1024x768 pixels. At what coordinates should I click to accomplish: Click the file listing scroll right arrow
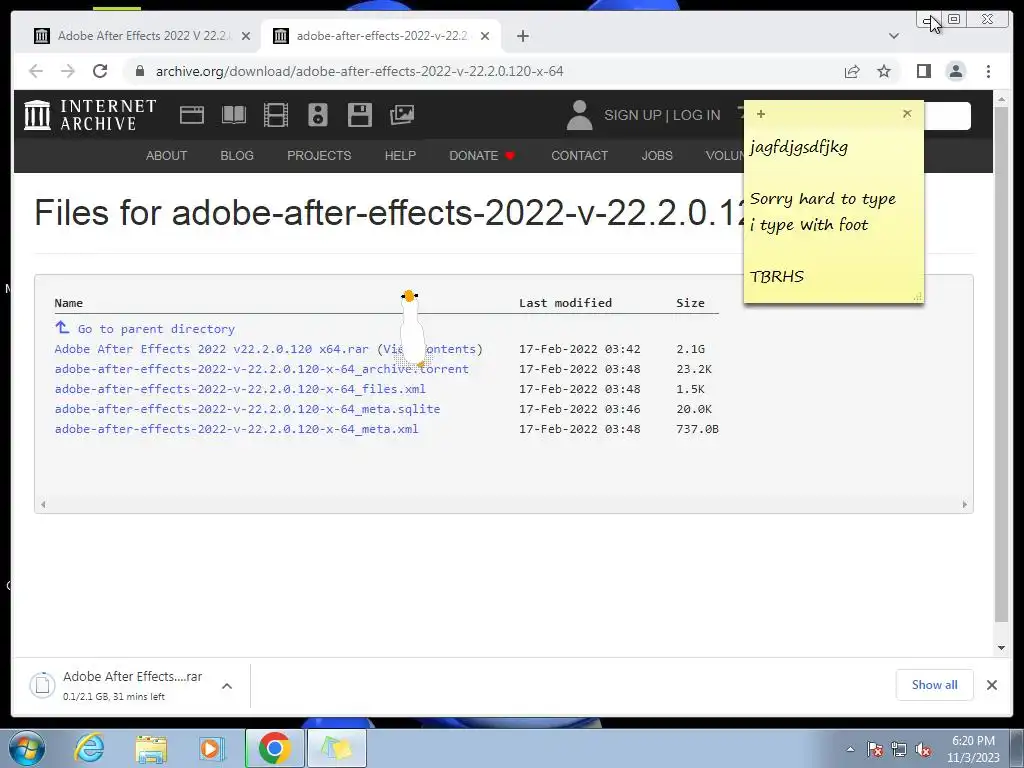[965, 504]
